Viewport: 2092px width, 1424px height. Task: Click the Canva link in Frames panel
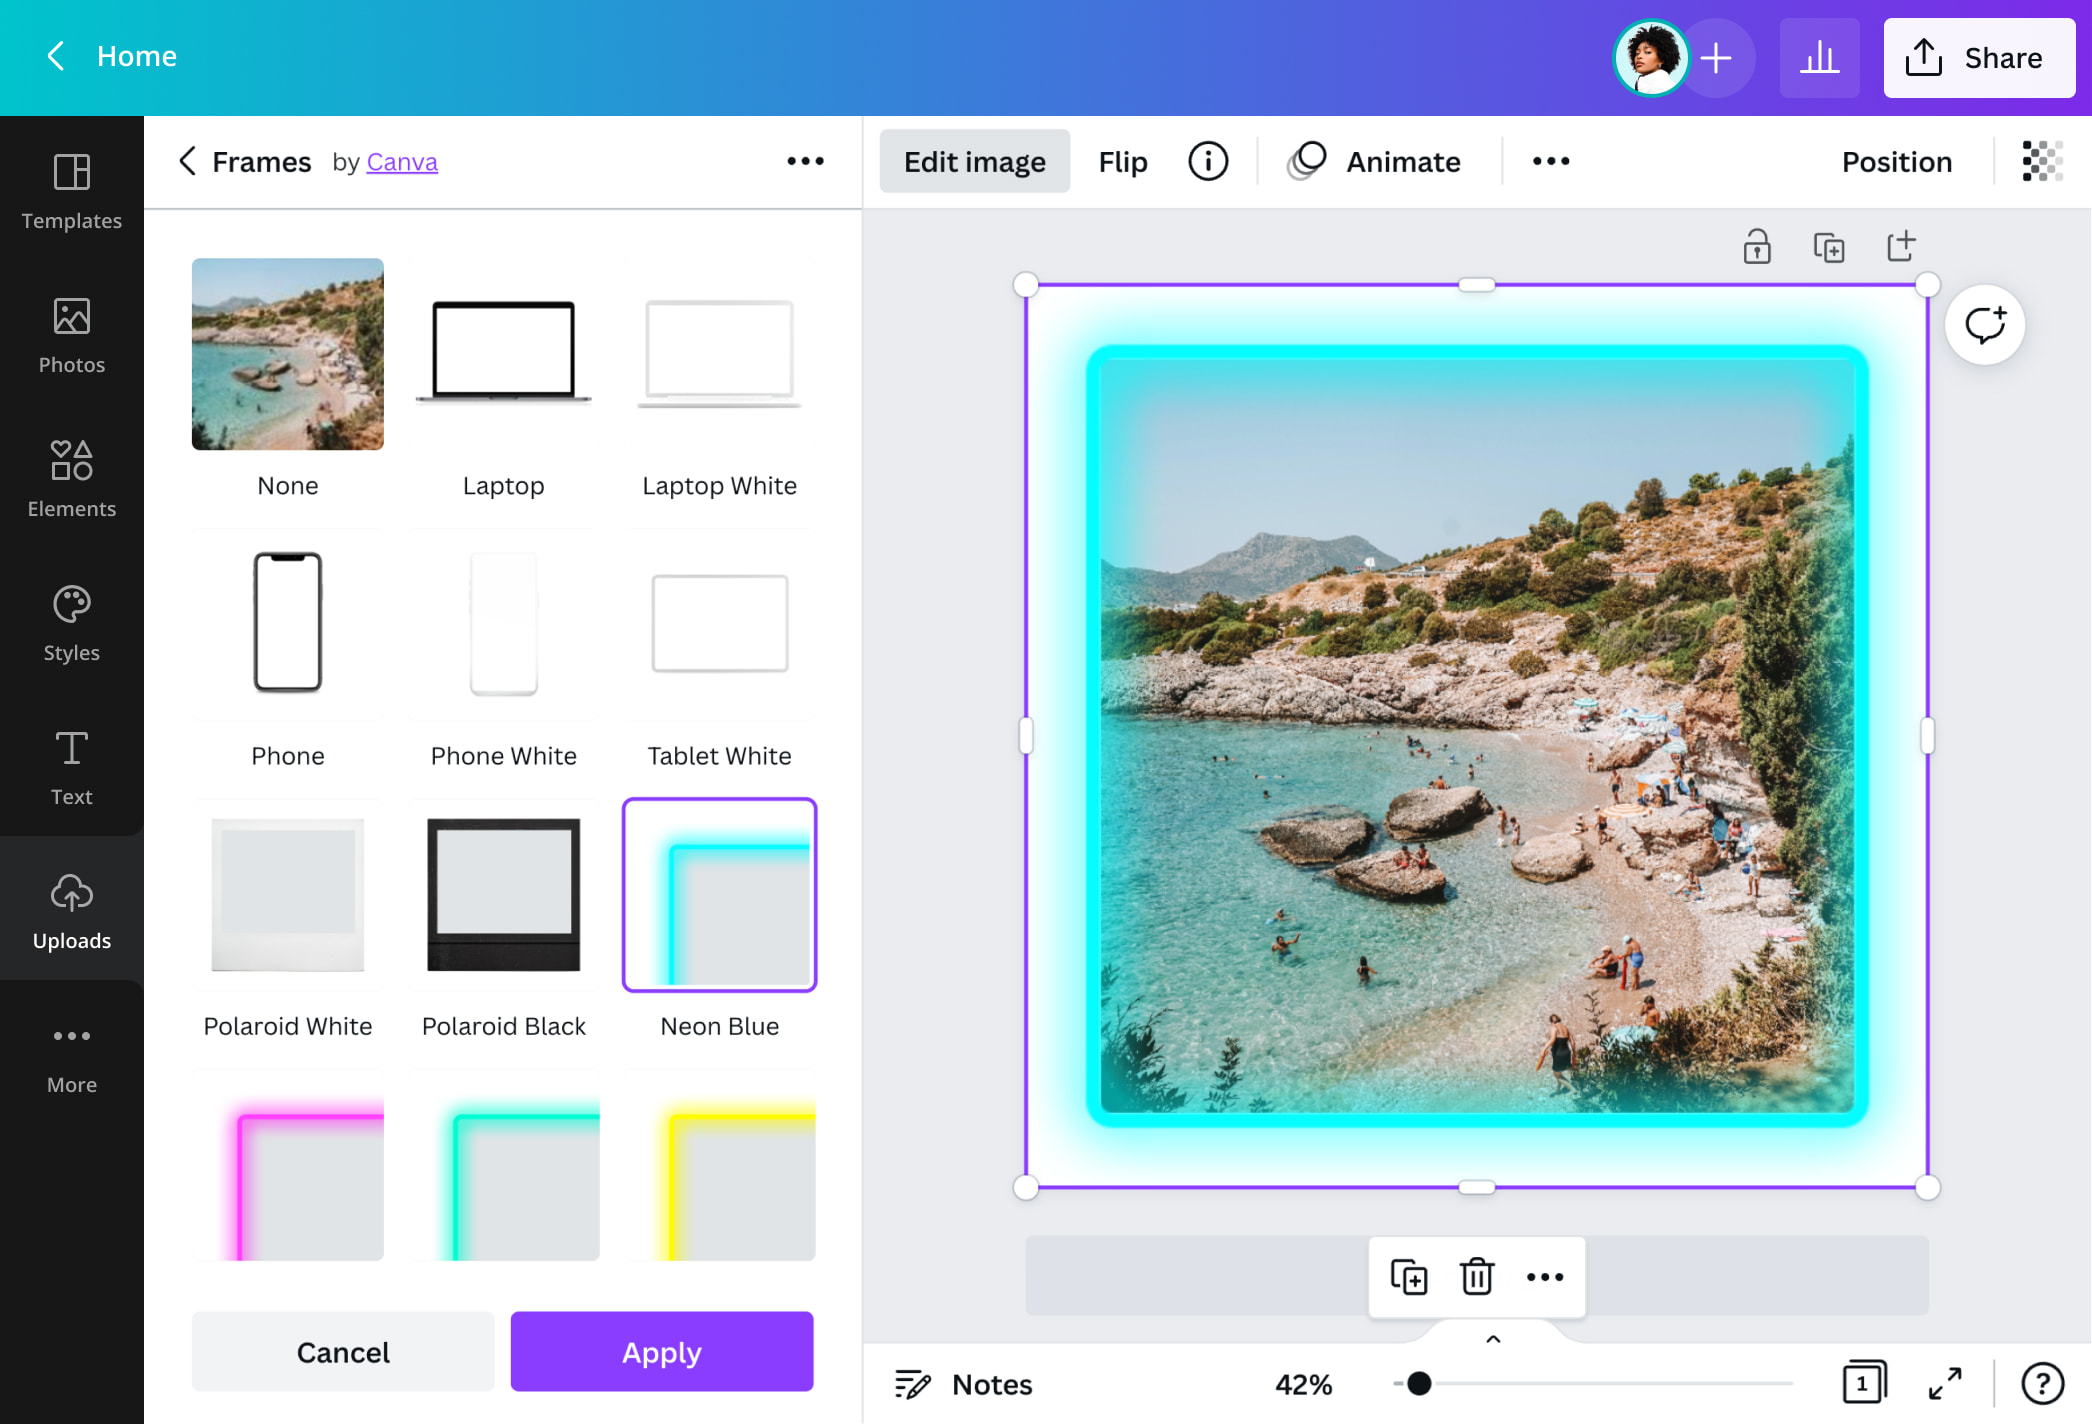402,161
